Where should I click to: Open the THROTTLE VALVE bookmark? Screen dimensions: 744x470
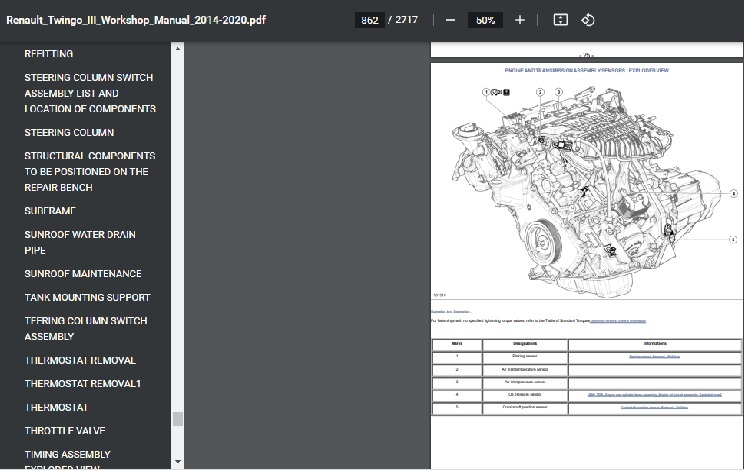65,431
